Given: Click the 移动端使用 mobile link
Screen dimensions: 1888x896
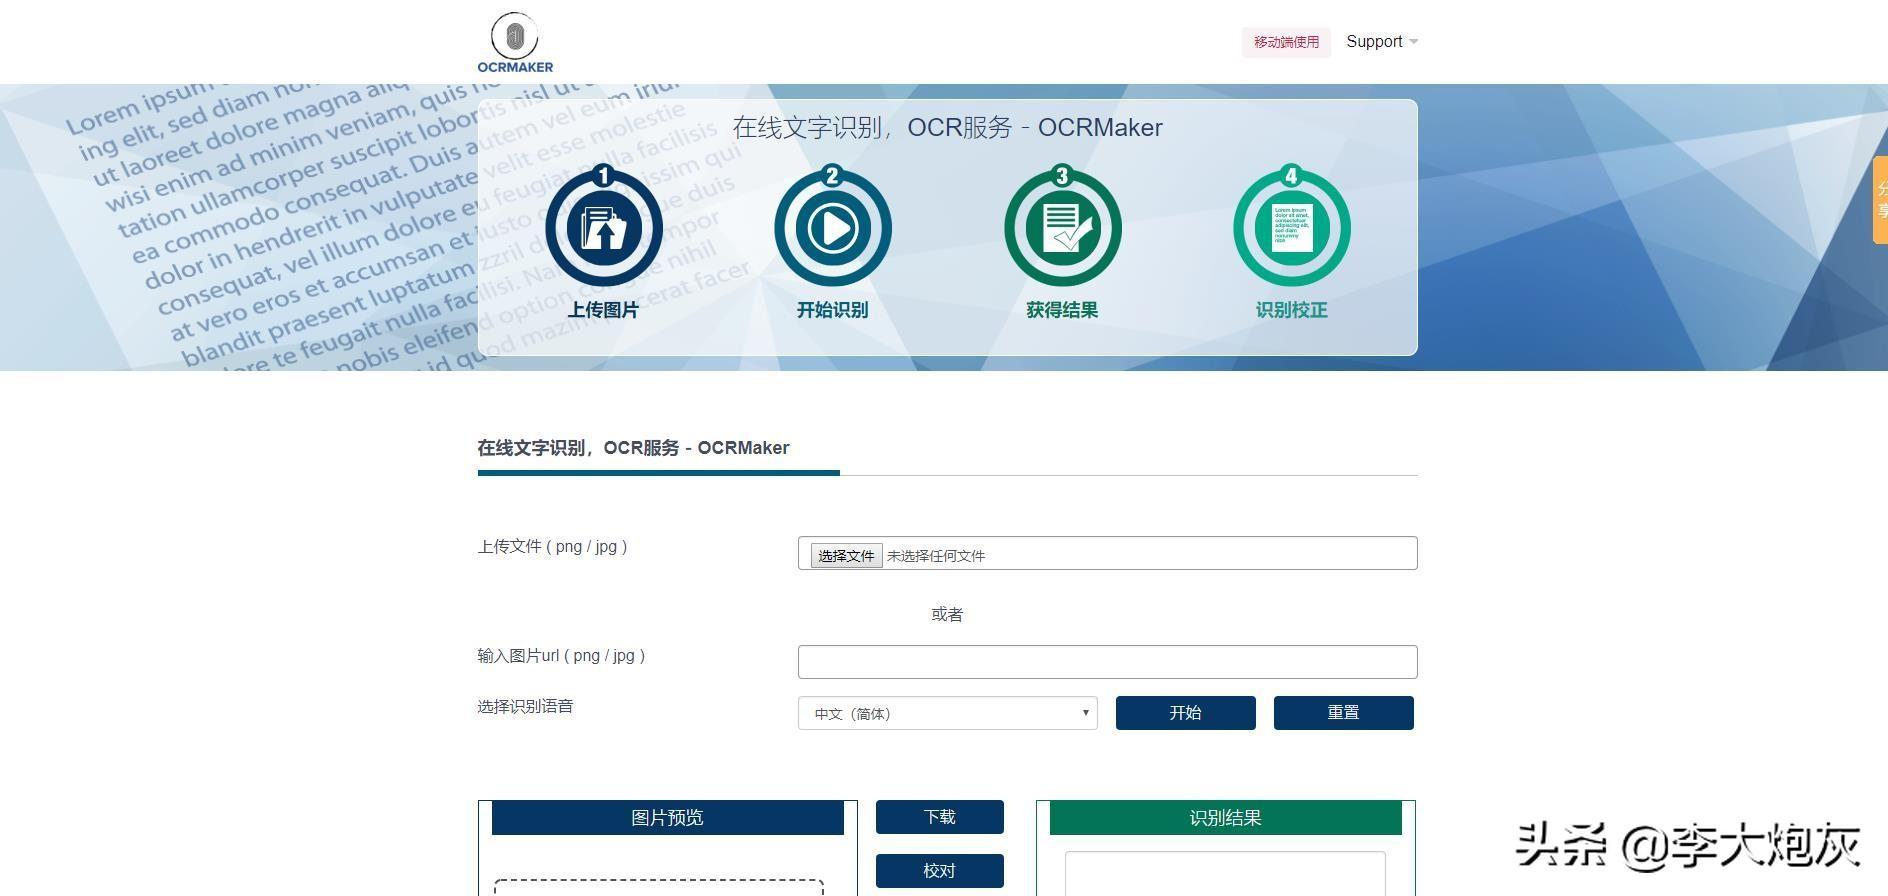Looking at the screenshot, I should [x=1286, y=42].
